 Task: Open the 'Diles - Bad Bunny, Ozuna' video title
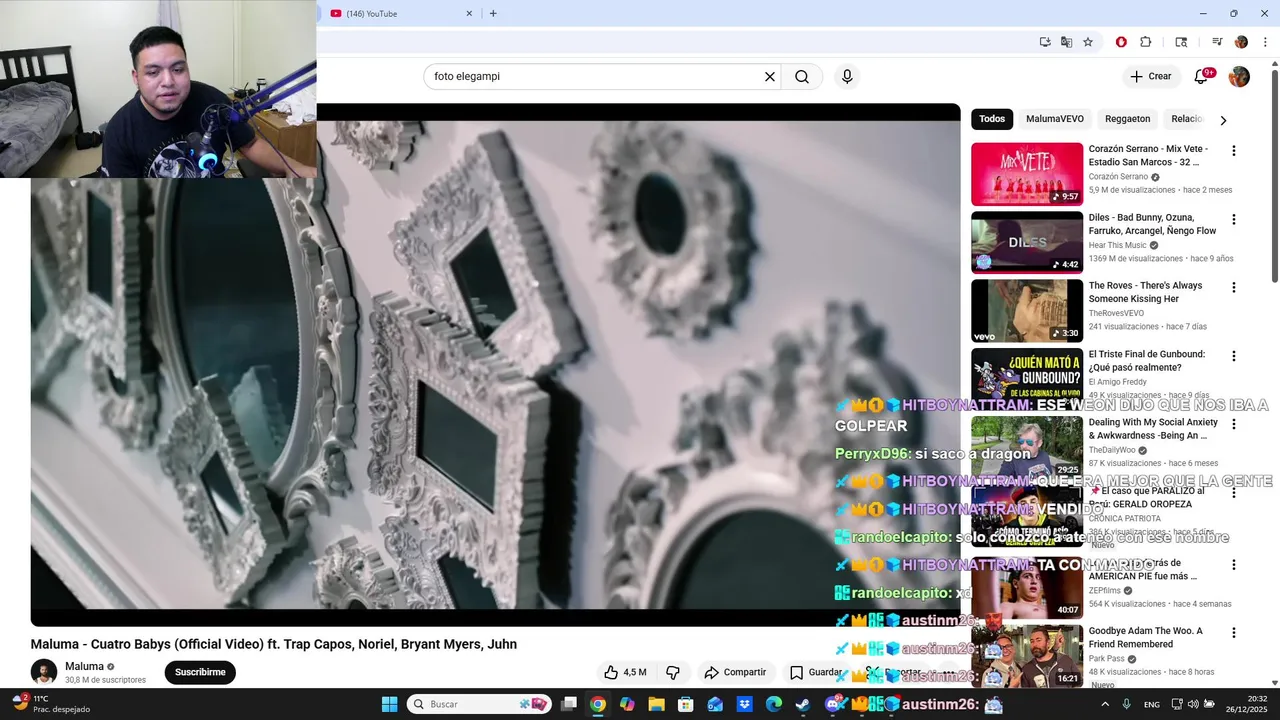1152,224
